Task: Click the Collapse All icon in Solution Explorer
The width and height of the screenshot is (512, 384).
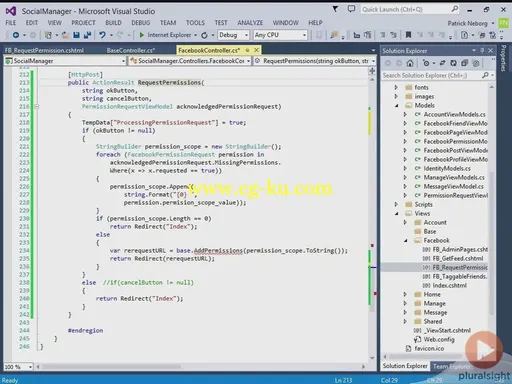Action: (464, 63)
